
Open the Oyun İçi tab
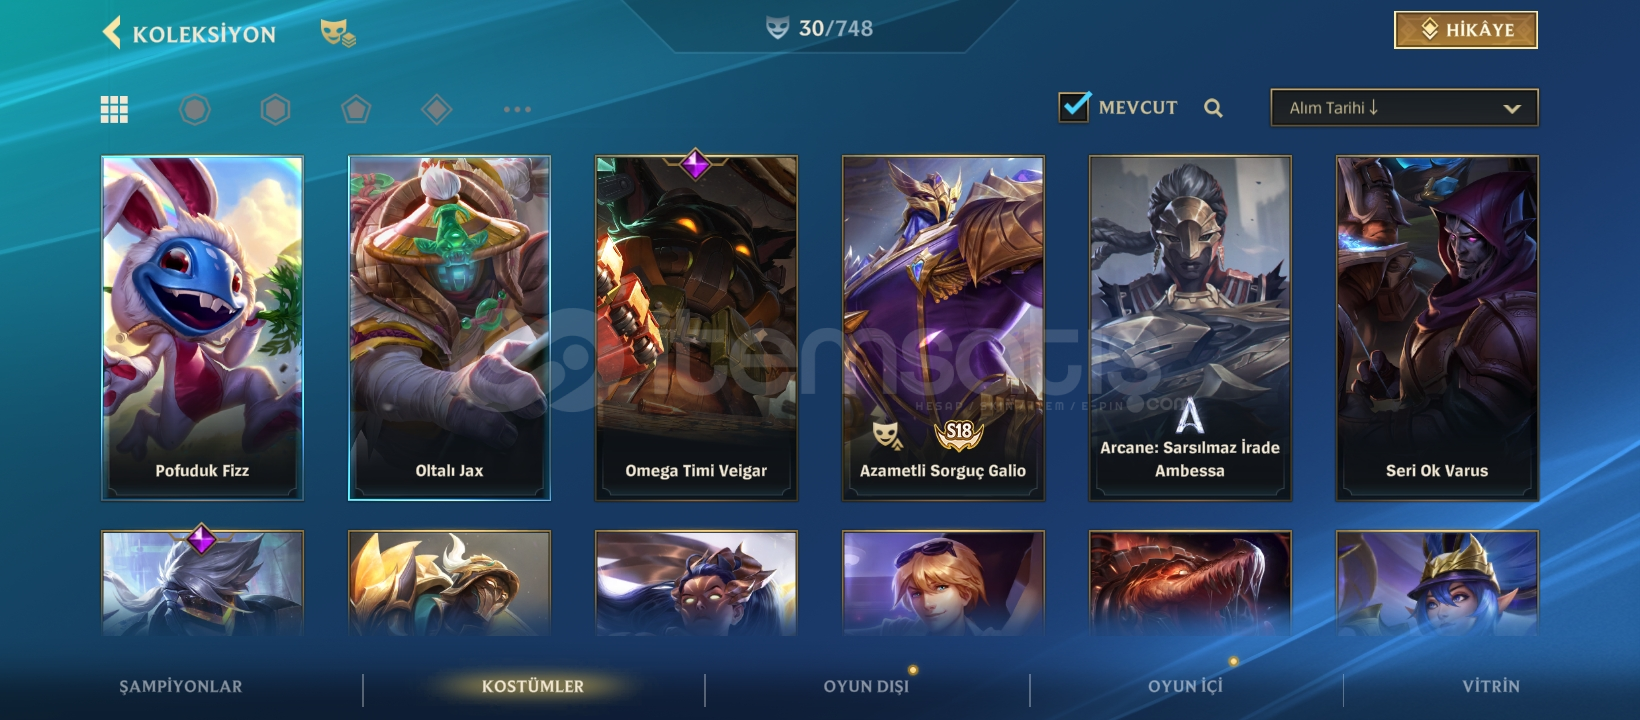(1185, 686)
